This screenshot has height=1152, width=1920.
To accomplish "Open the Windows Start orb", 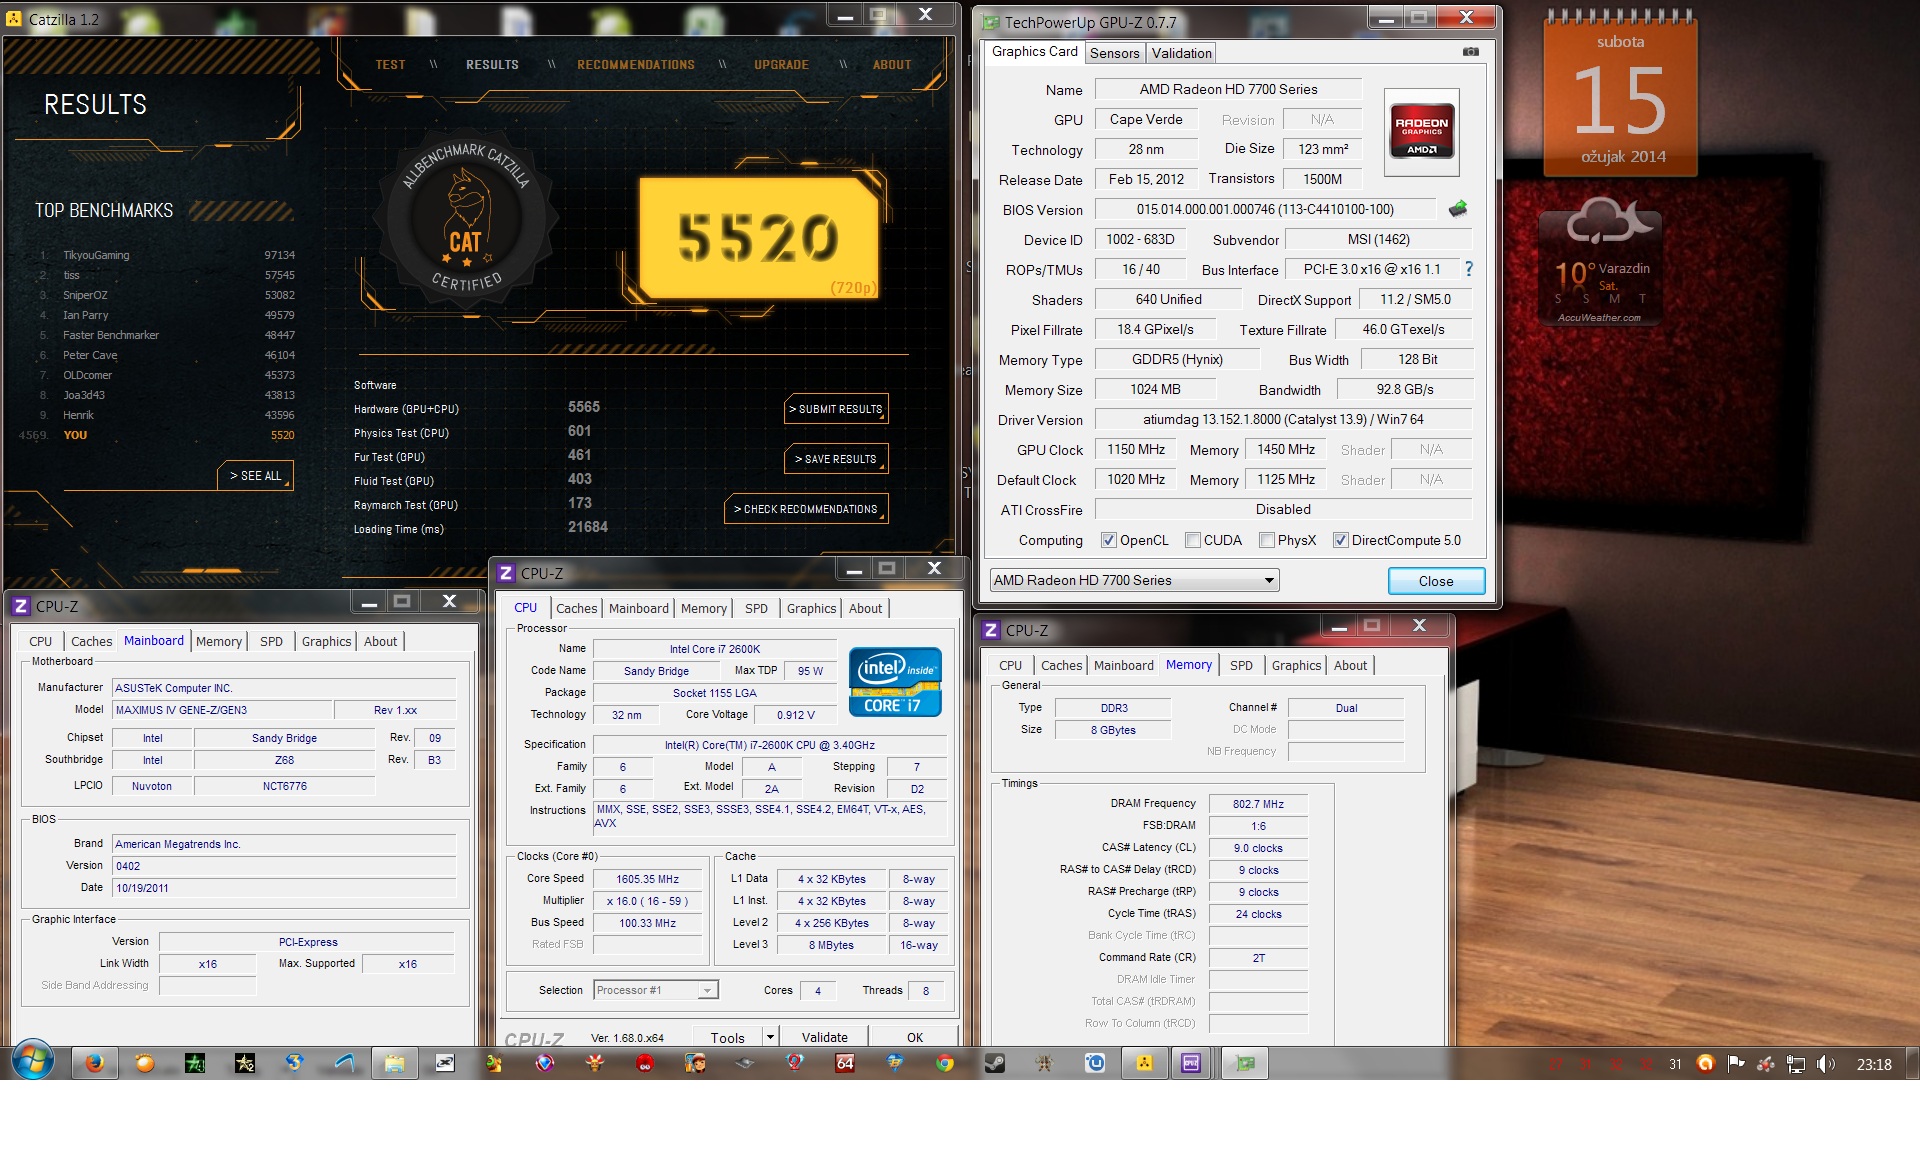I will pyautogui.click(x=32, y=1062).
